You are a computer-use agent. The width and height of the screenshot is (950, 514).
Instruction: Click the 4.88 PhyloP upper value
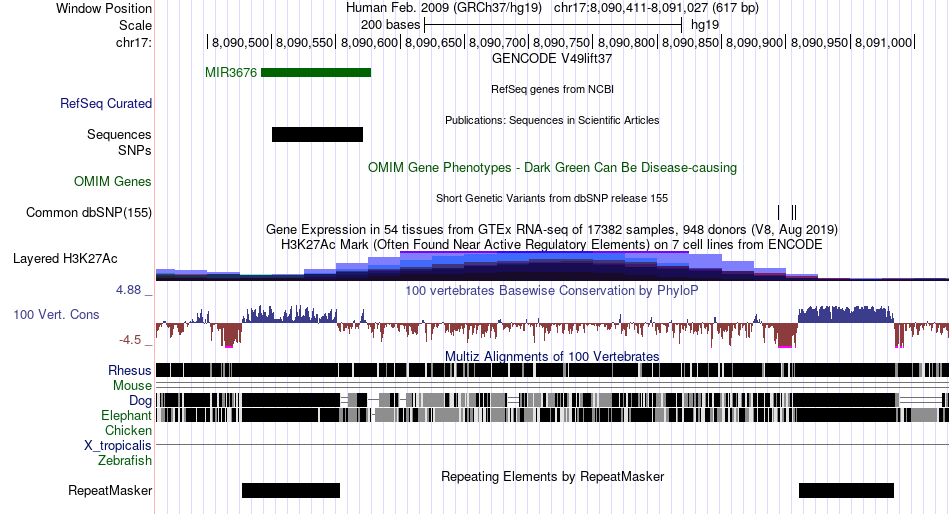tap(128, 290)
